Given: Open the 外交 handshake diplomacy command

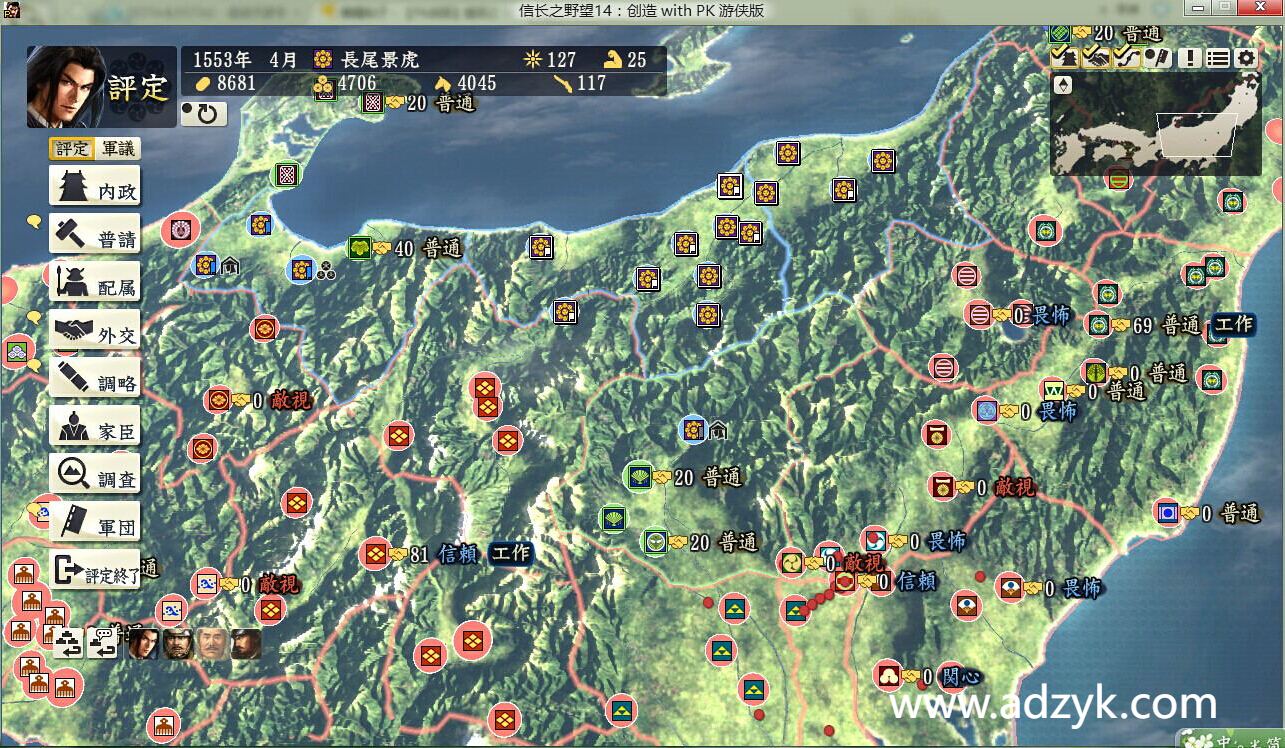Looking at the screenshot, I should pyautogui.click(x=95, y=329).
